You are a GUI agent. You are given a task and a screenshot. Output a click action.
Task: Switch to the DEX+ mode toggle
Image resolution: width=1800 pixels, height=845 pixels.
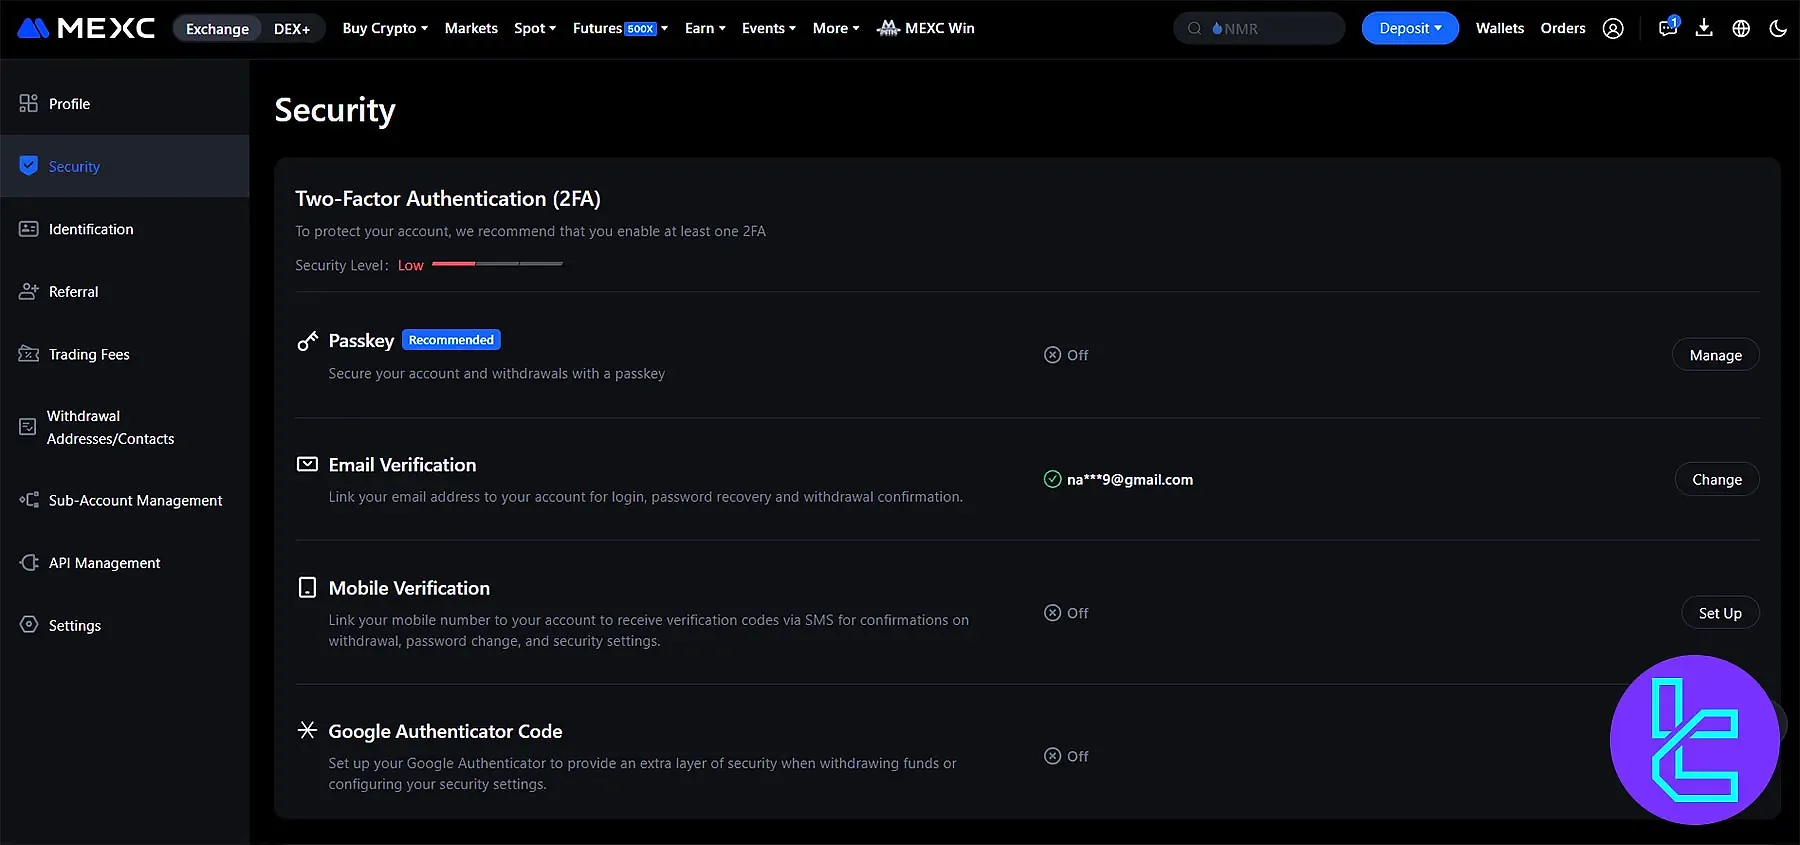292,29
